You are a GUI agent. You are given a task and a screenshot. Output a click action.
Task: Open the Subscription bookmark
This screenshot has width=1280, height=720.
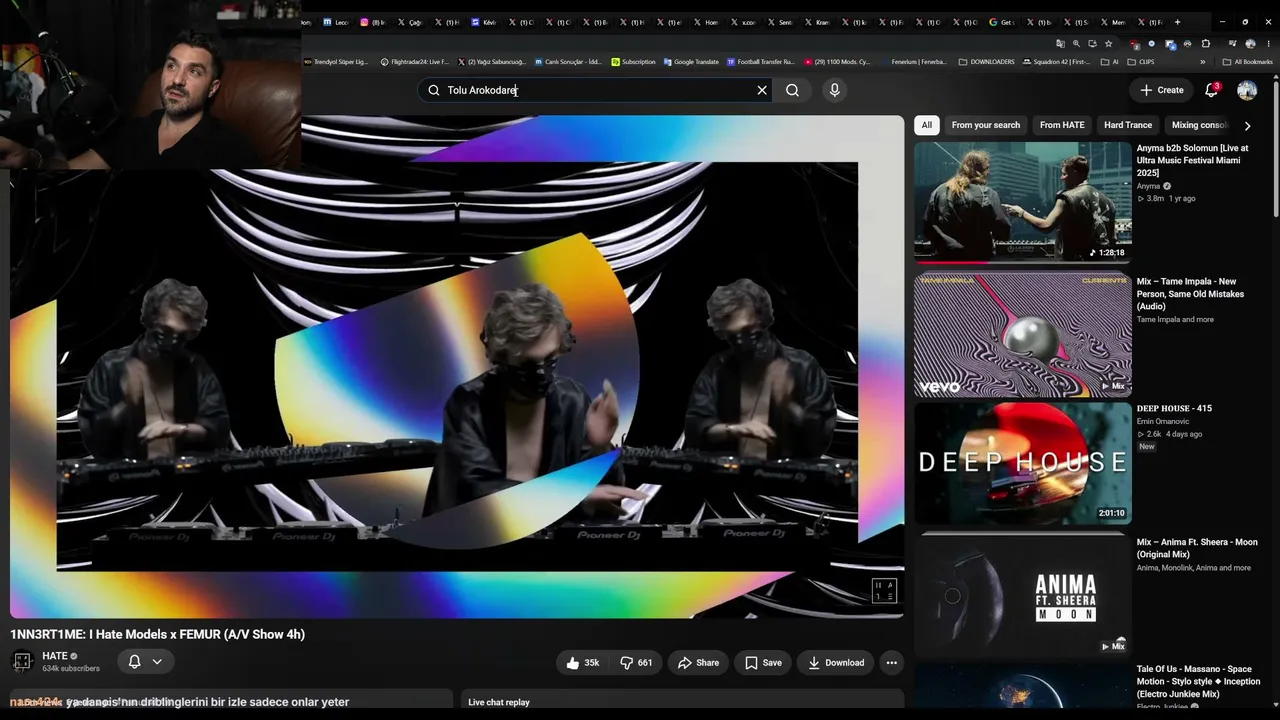click(x=633, y=62)
